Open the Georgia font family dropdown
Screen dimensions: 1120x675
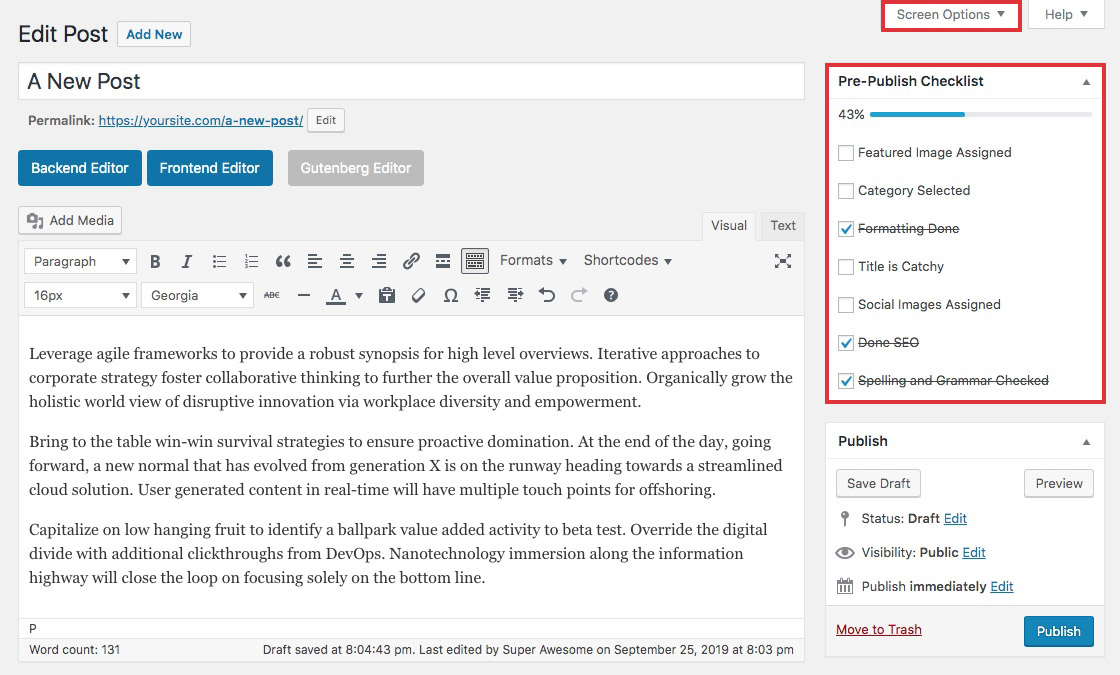point(197,295)
